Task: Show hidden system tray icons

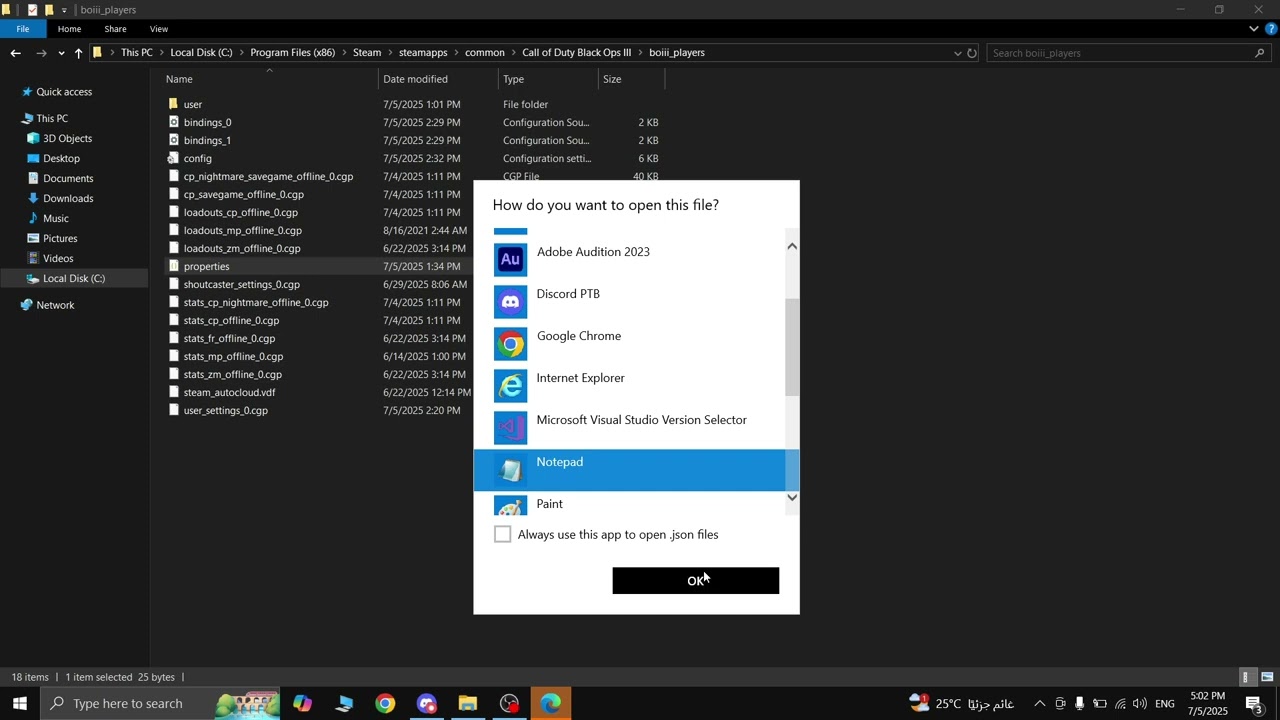Action: tap(1039, 704)
